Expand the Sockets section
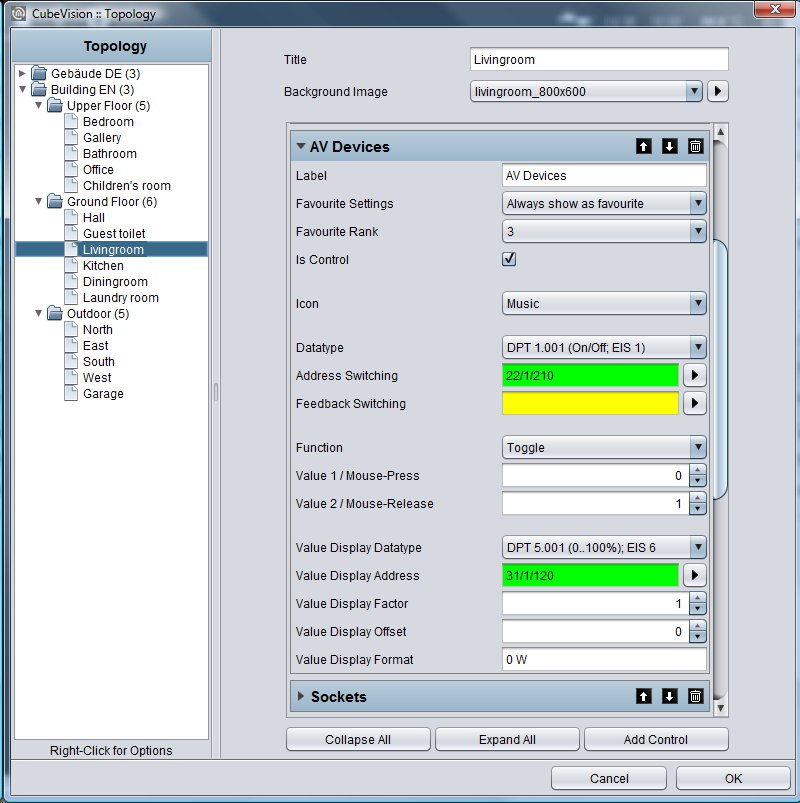Viewport: 800px width, 803px height. [x=301, y=696]
